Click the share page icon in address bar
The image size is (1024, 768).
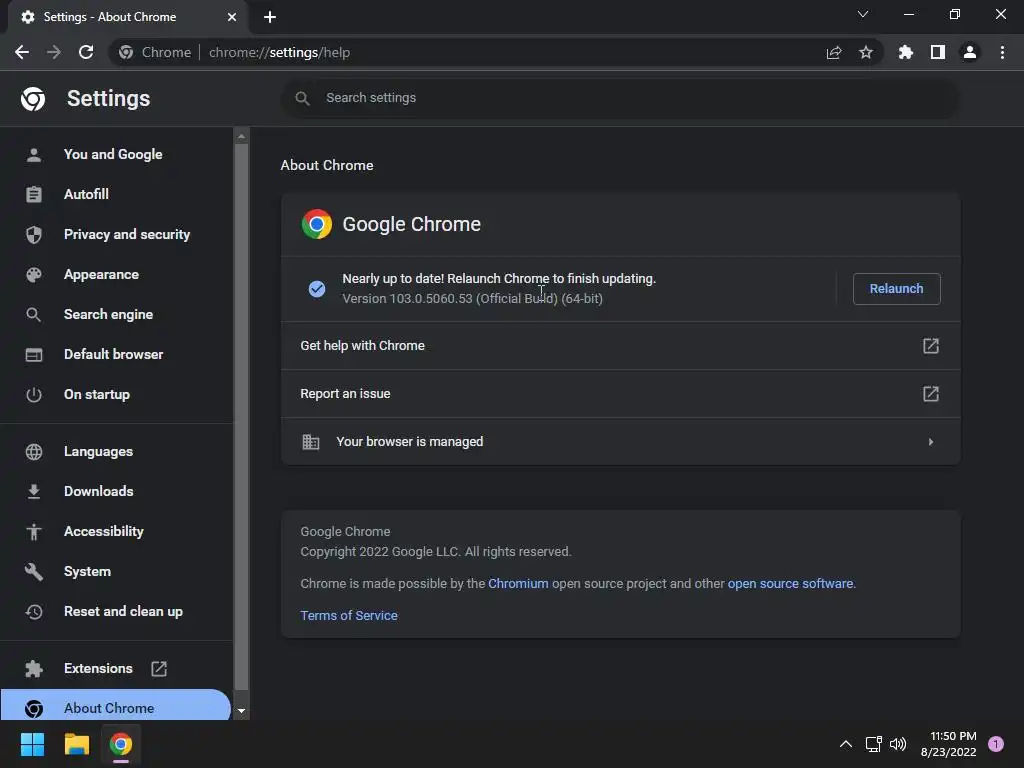click(x=834, y=52)
